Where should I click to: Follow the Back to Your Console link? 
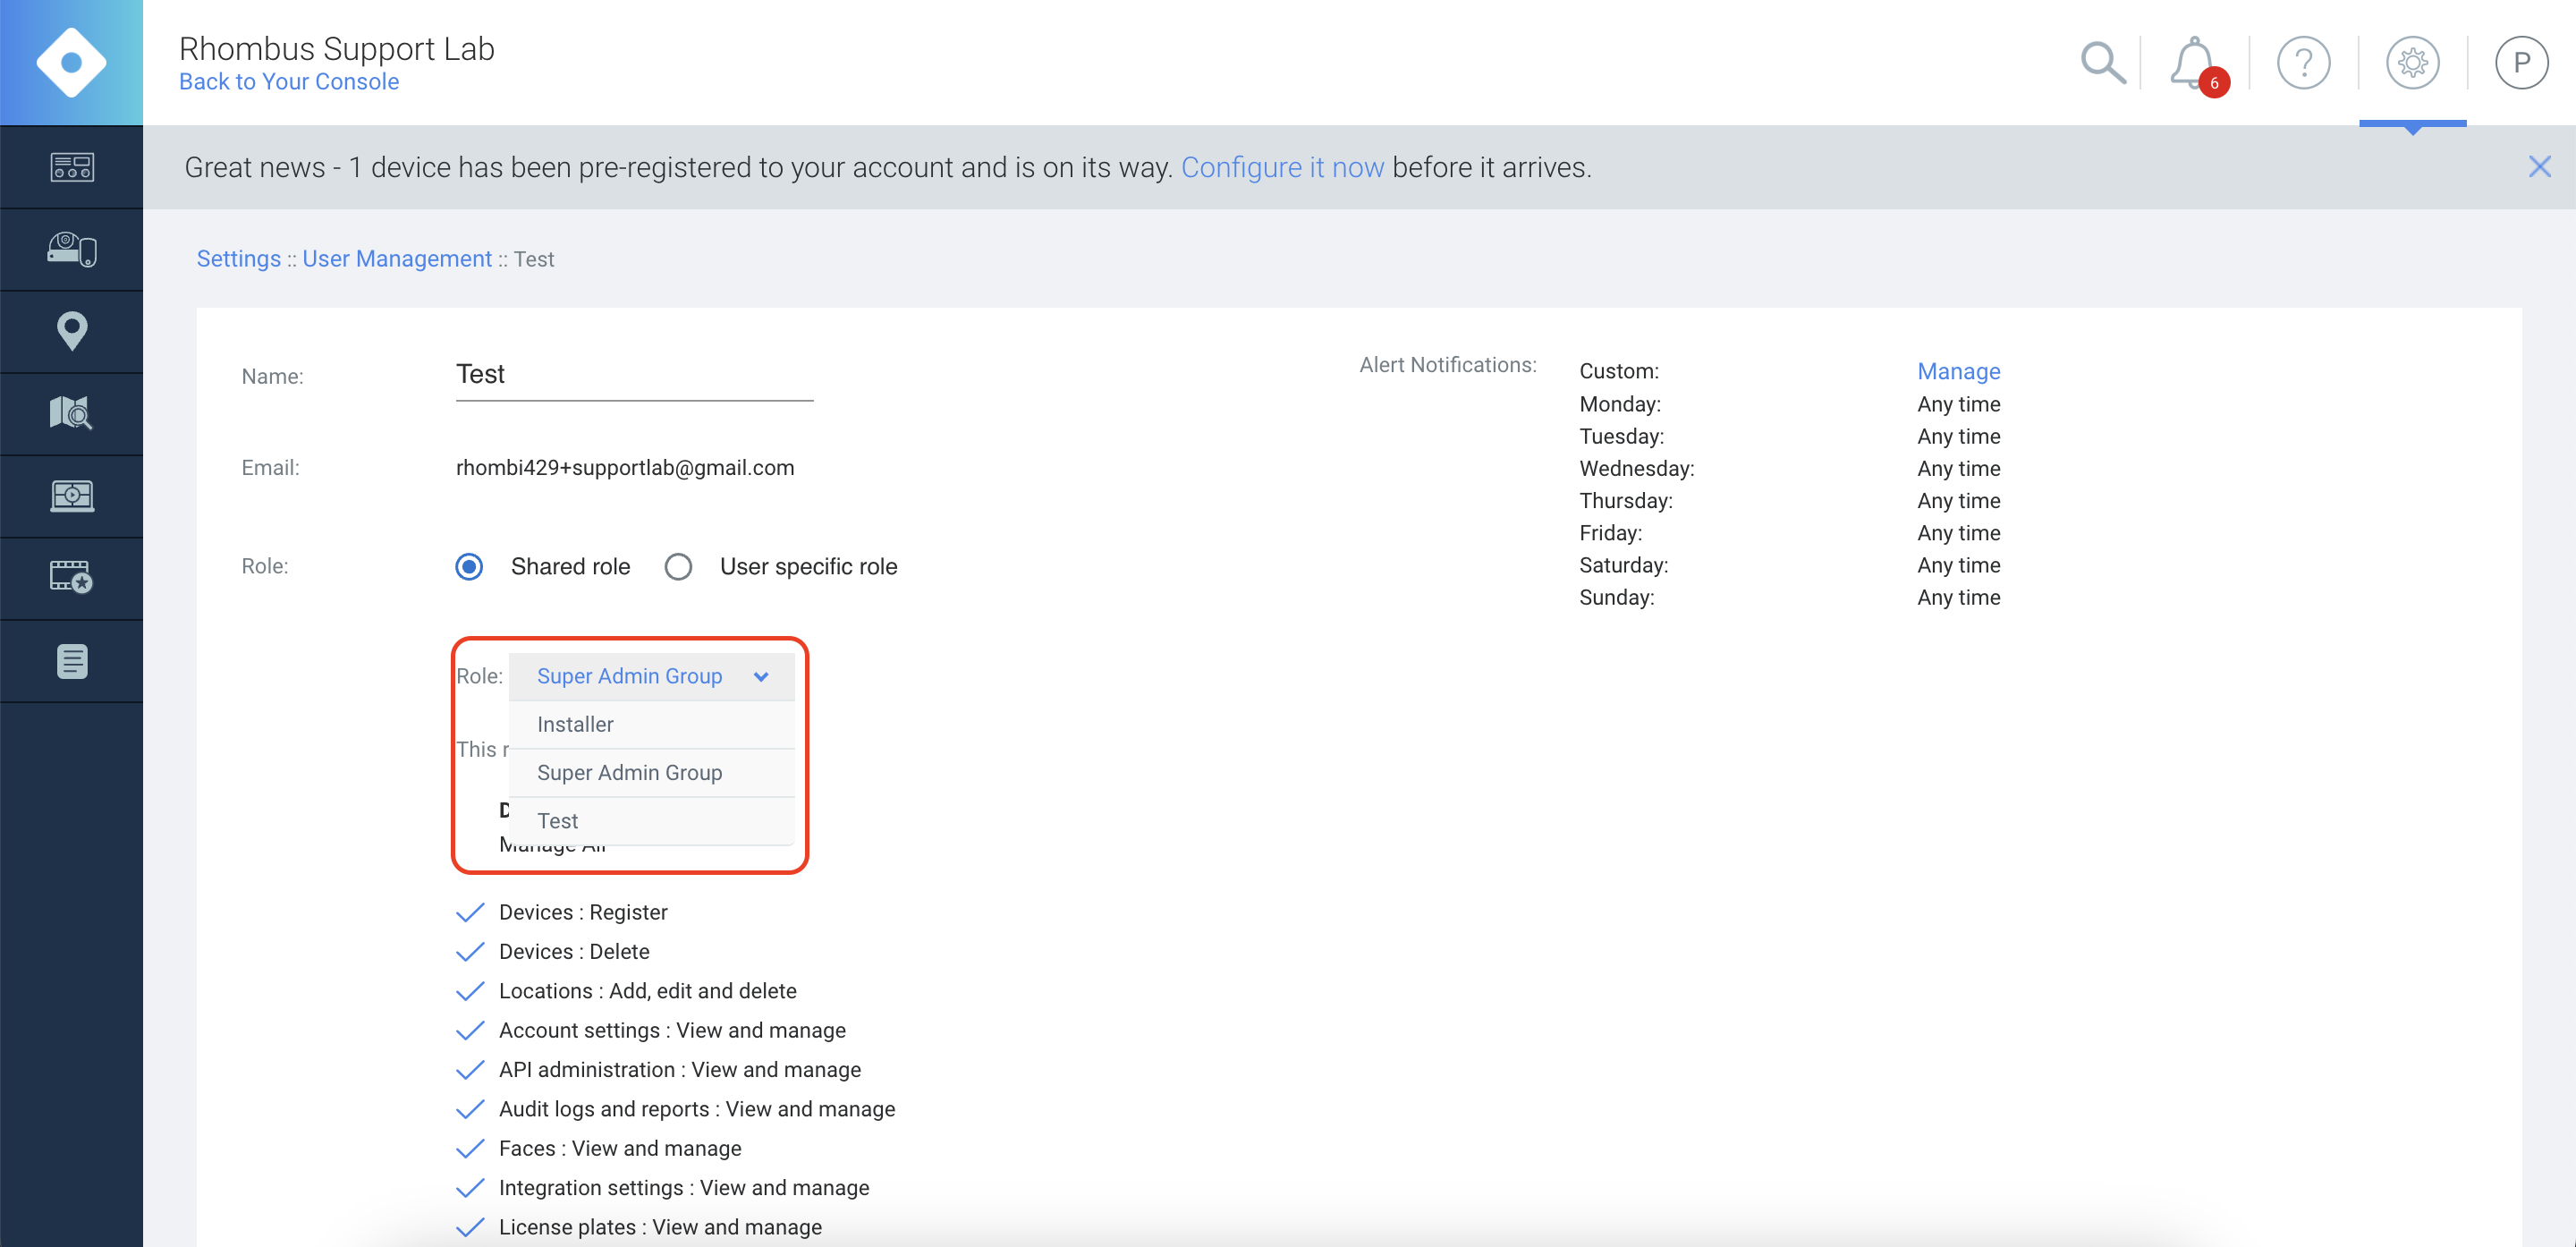[288, 81]
